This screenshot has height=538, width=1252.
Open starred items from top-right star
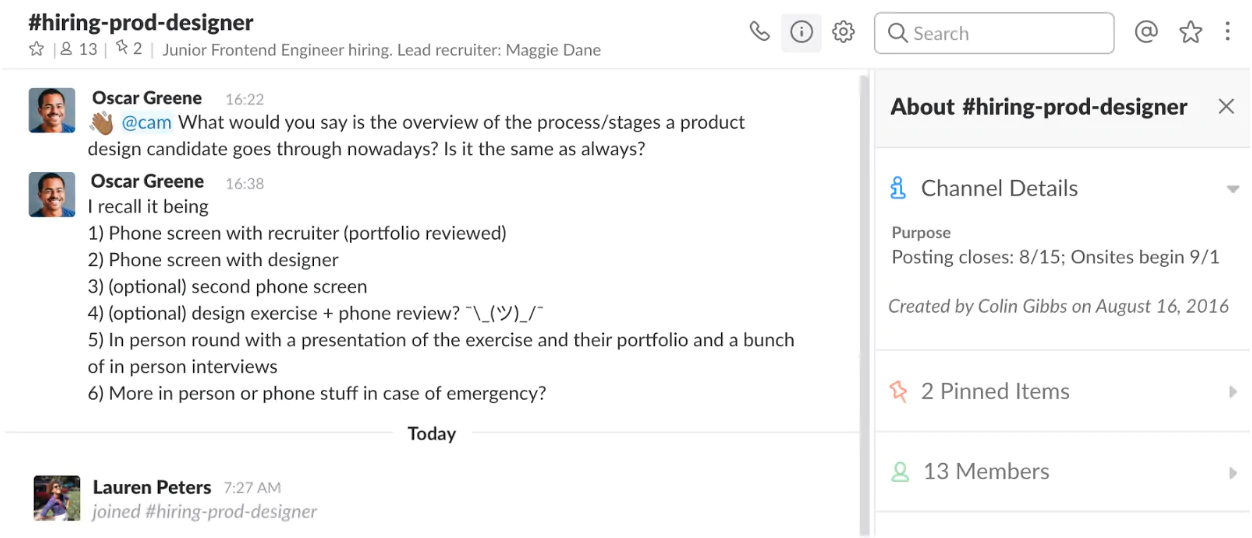1190,33
